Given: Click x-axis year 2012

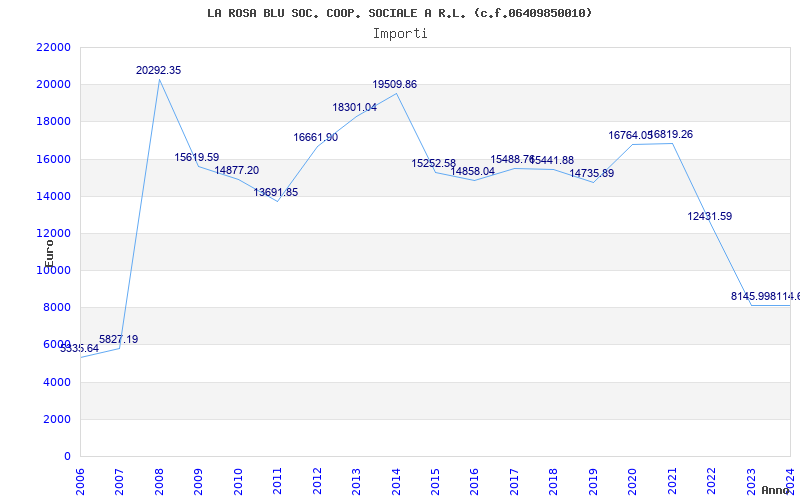Looking at the screenshot, I should tap(317, 481).
